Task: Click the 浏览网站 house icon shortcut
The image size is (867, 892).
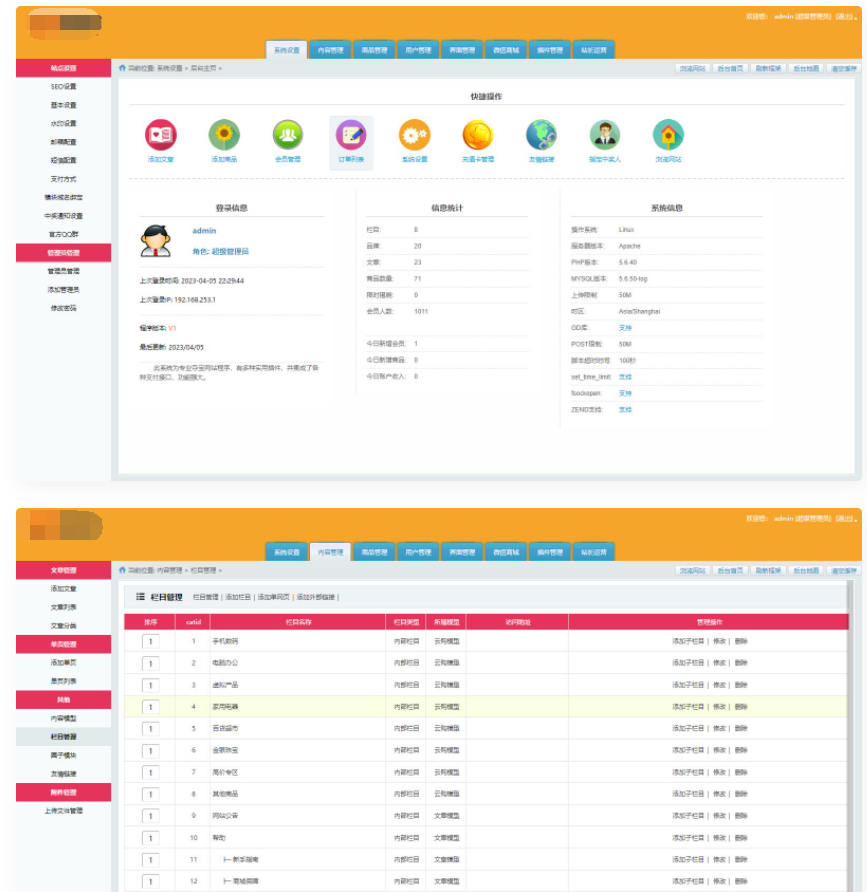Action: [x=668, y=135]
